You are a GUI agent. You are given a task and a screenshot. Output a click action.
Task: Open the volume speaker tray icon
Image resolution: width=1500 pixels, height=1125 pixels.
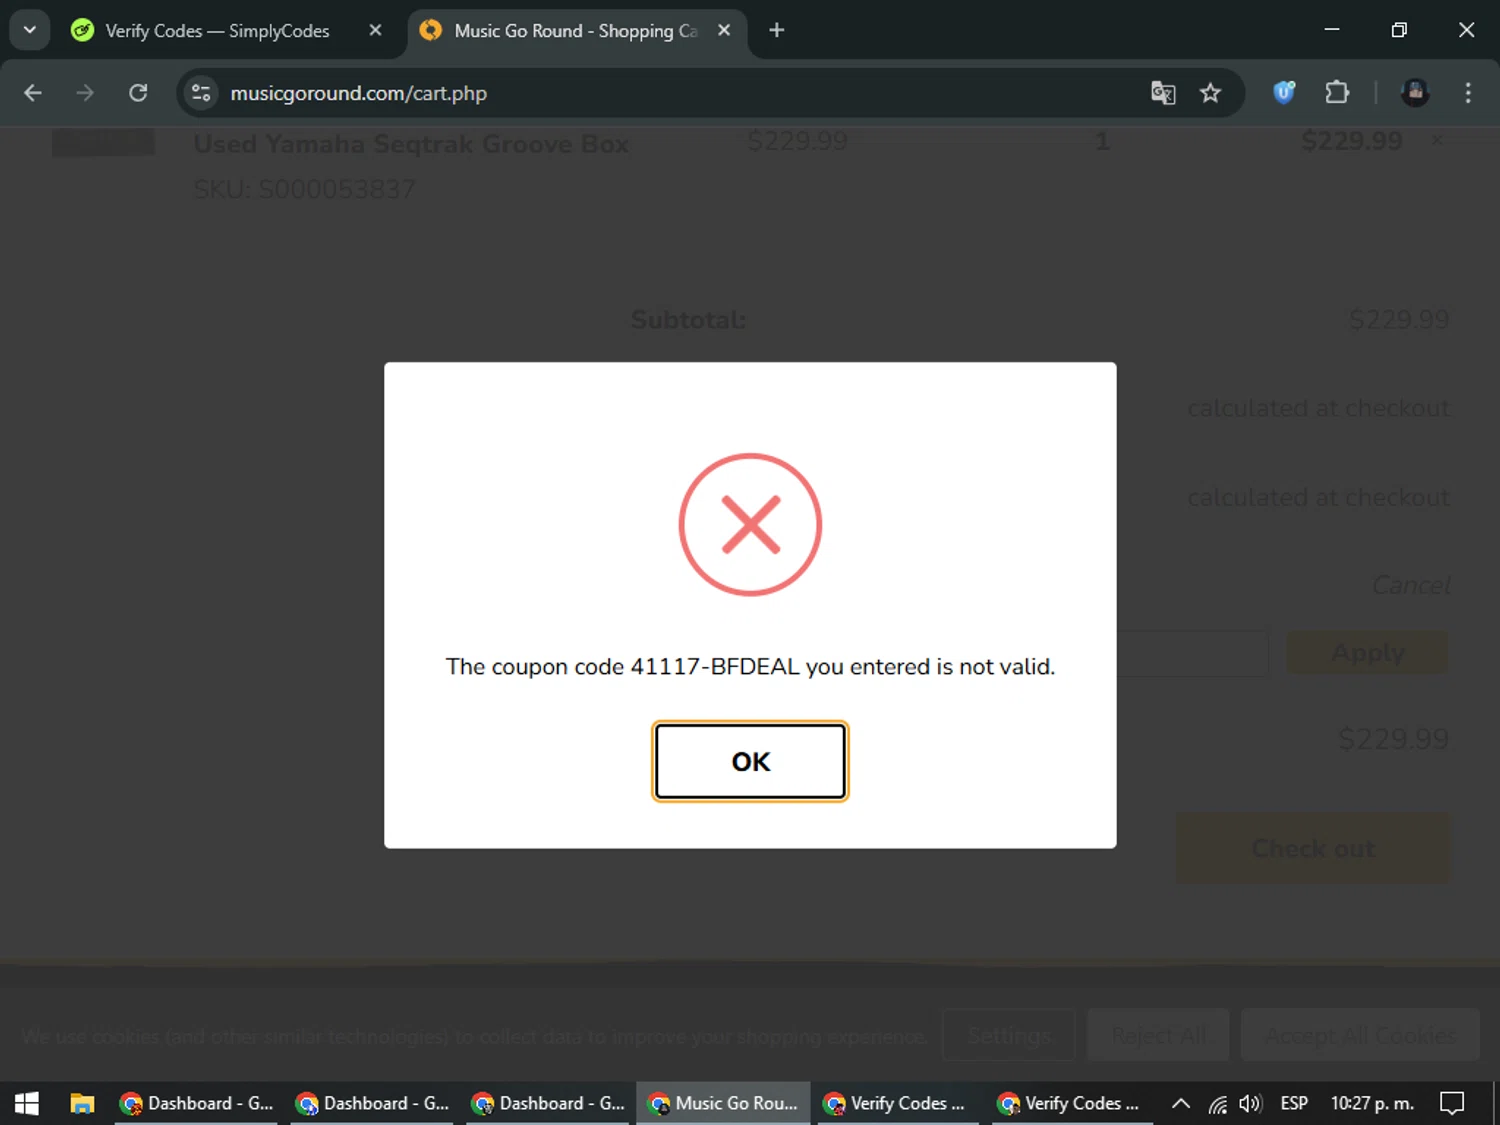click(1250, 1103)
